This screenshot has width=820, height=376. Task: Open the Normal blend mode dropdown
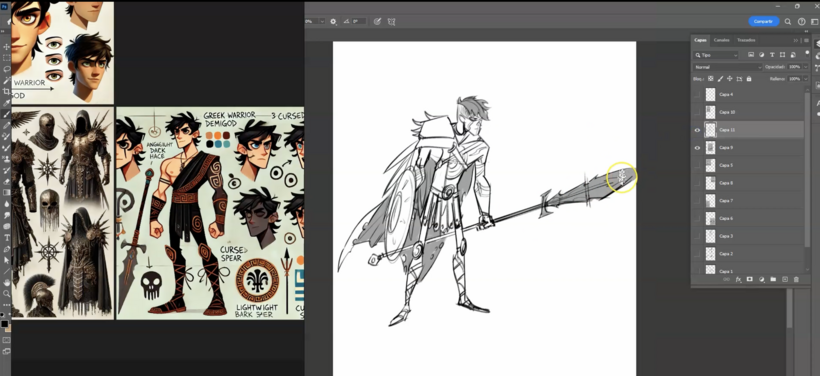click(727, 67)
